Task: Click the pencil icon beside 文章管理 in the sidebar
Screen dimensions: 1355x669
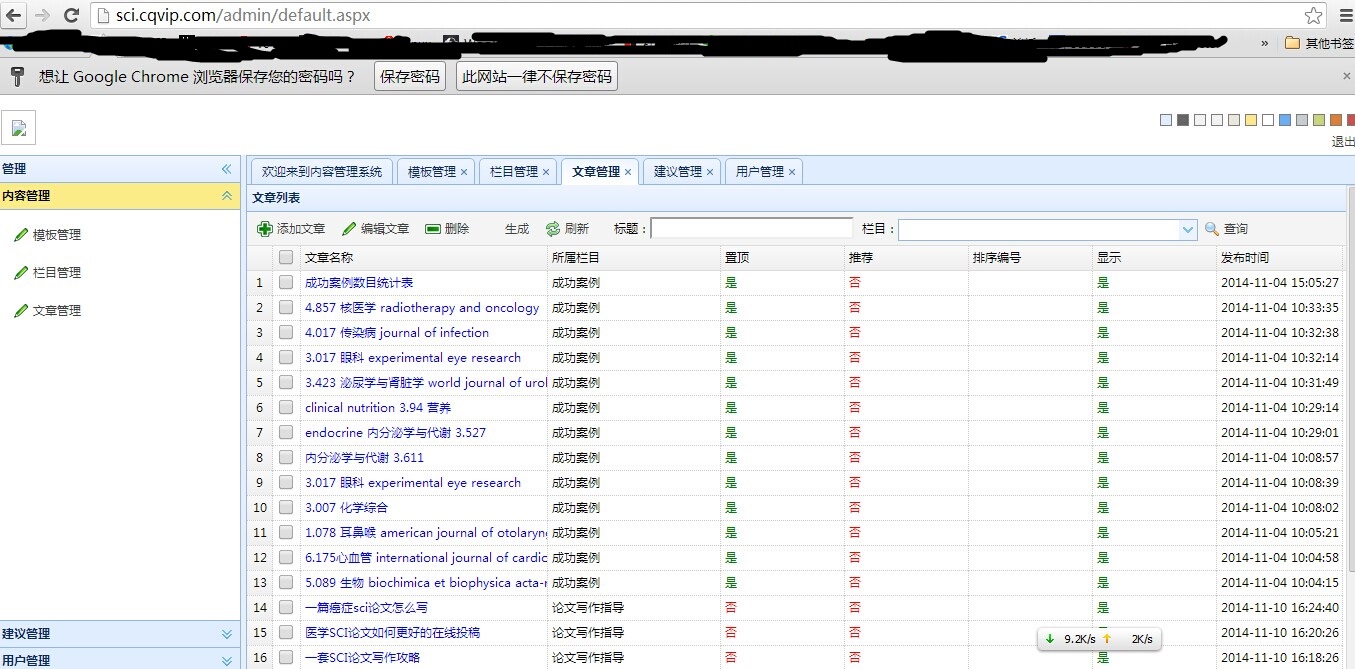Action: click(21, 311)
